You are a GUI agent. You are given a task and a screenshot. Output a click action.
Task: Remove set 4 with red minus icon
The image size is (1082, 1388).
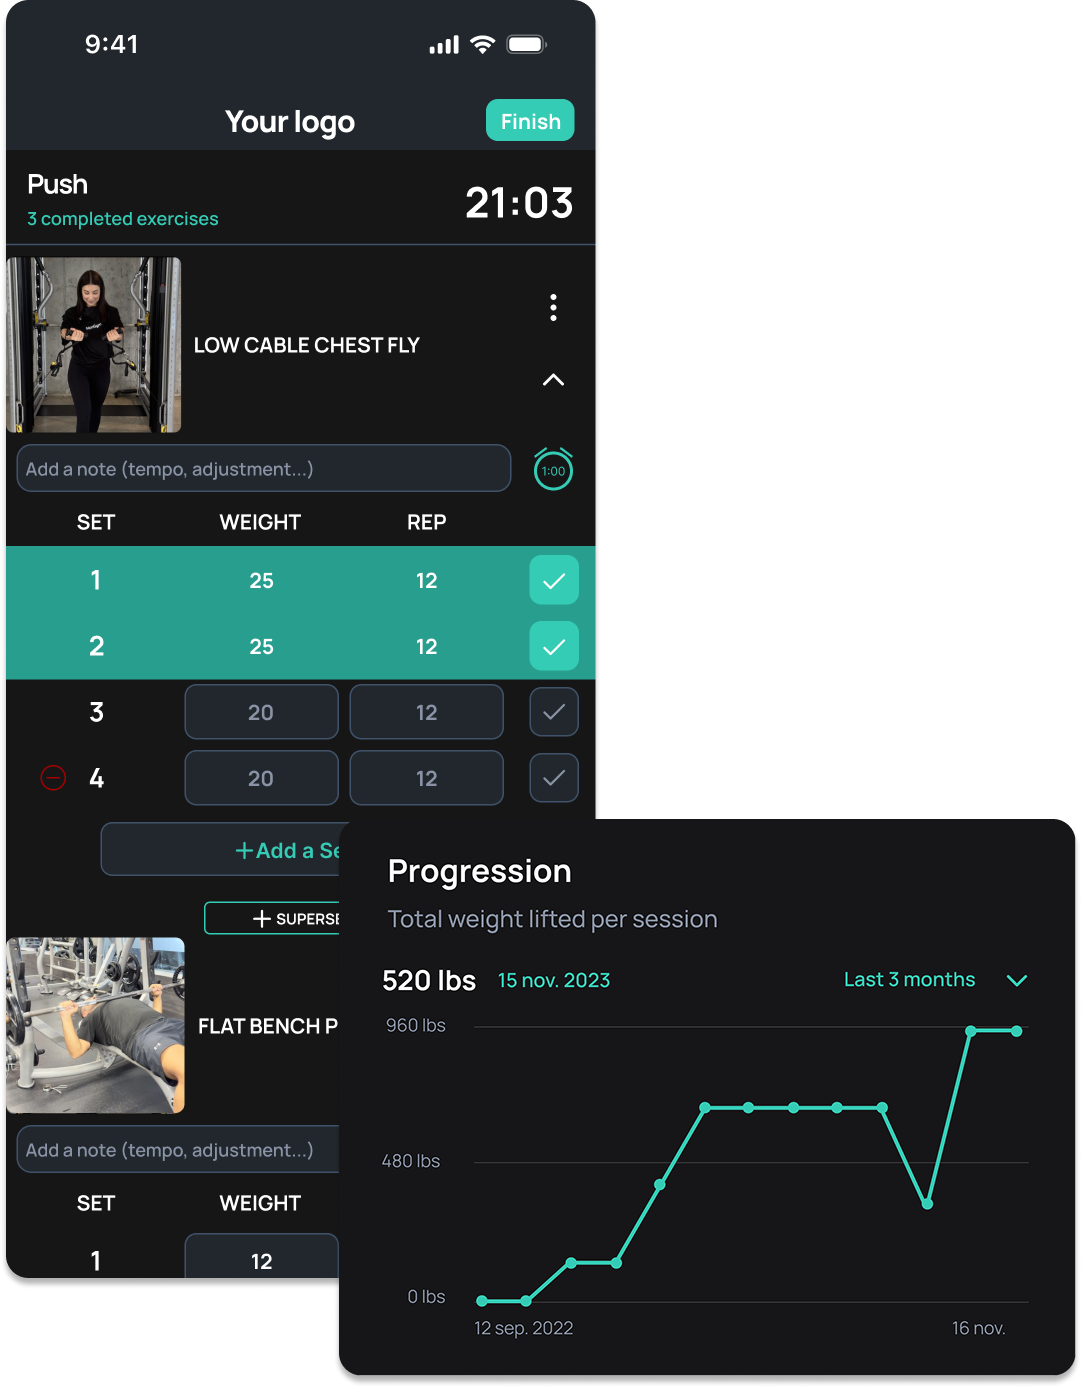(53, 777)
